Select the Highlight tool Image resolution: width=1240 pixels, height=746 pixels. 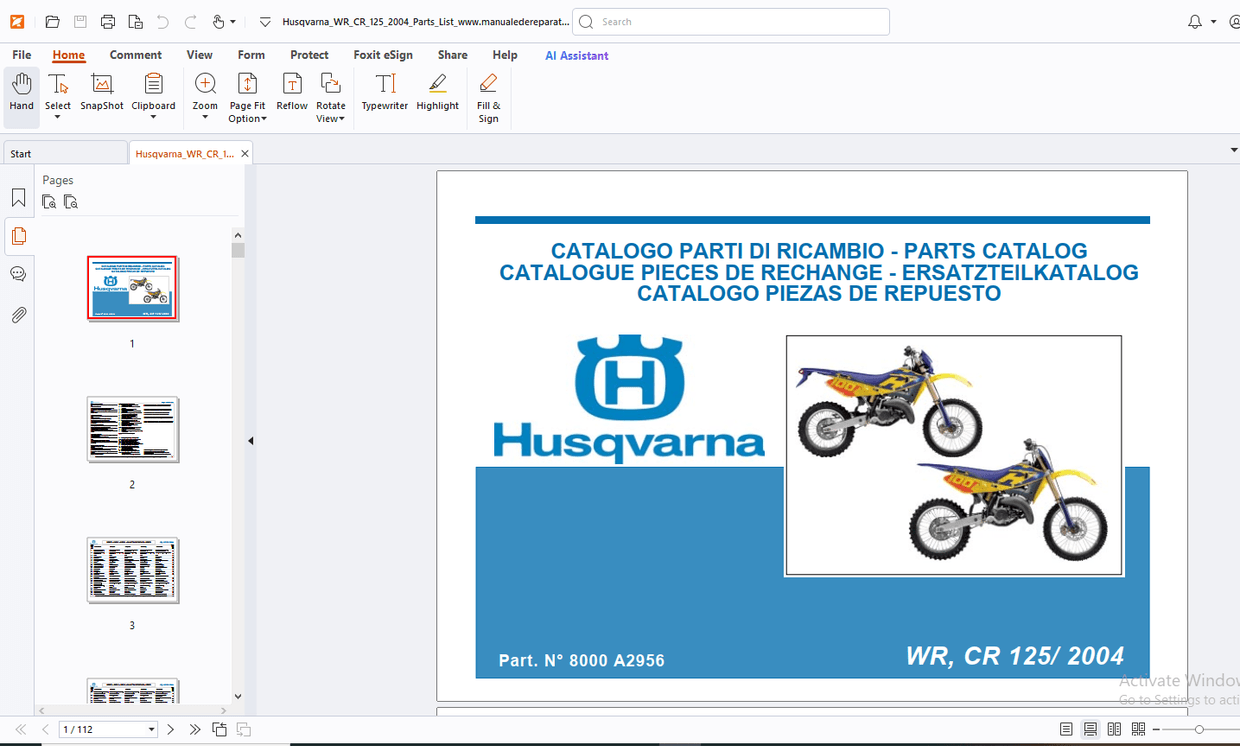(x=437, y=95)
